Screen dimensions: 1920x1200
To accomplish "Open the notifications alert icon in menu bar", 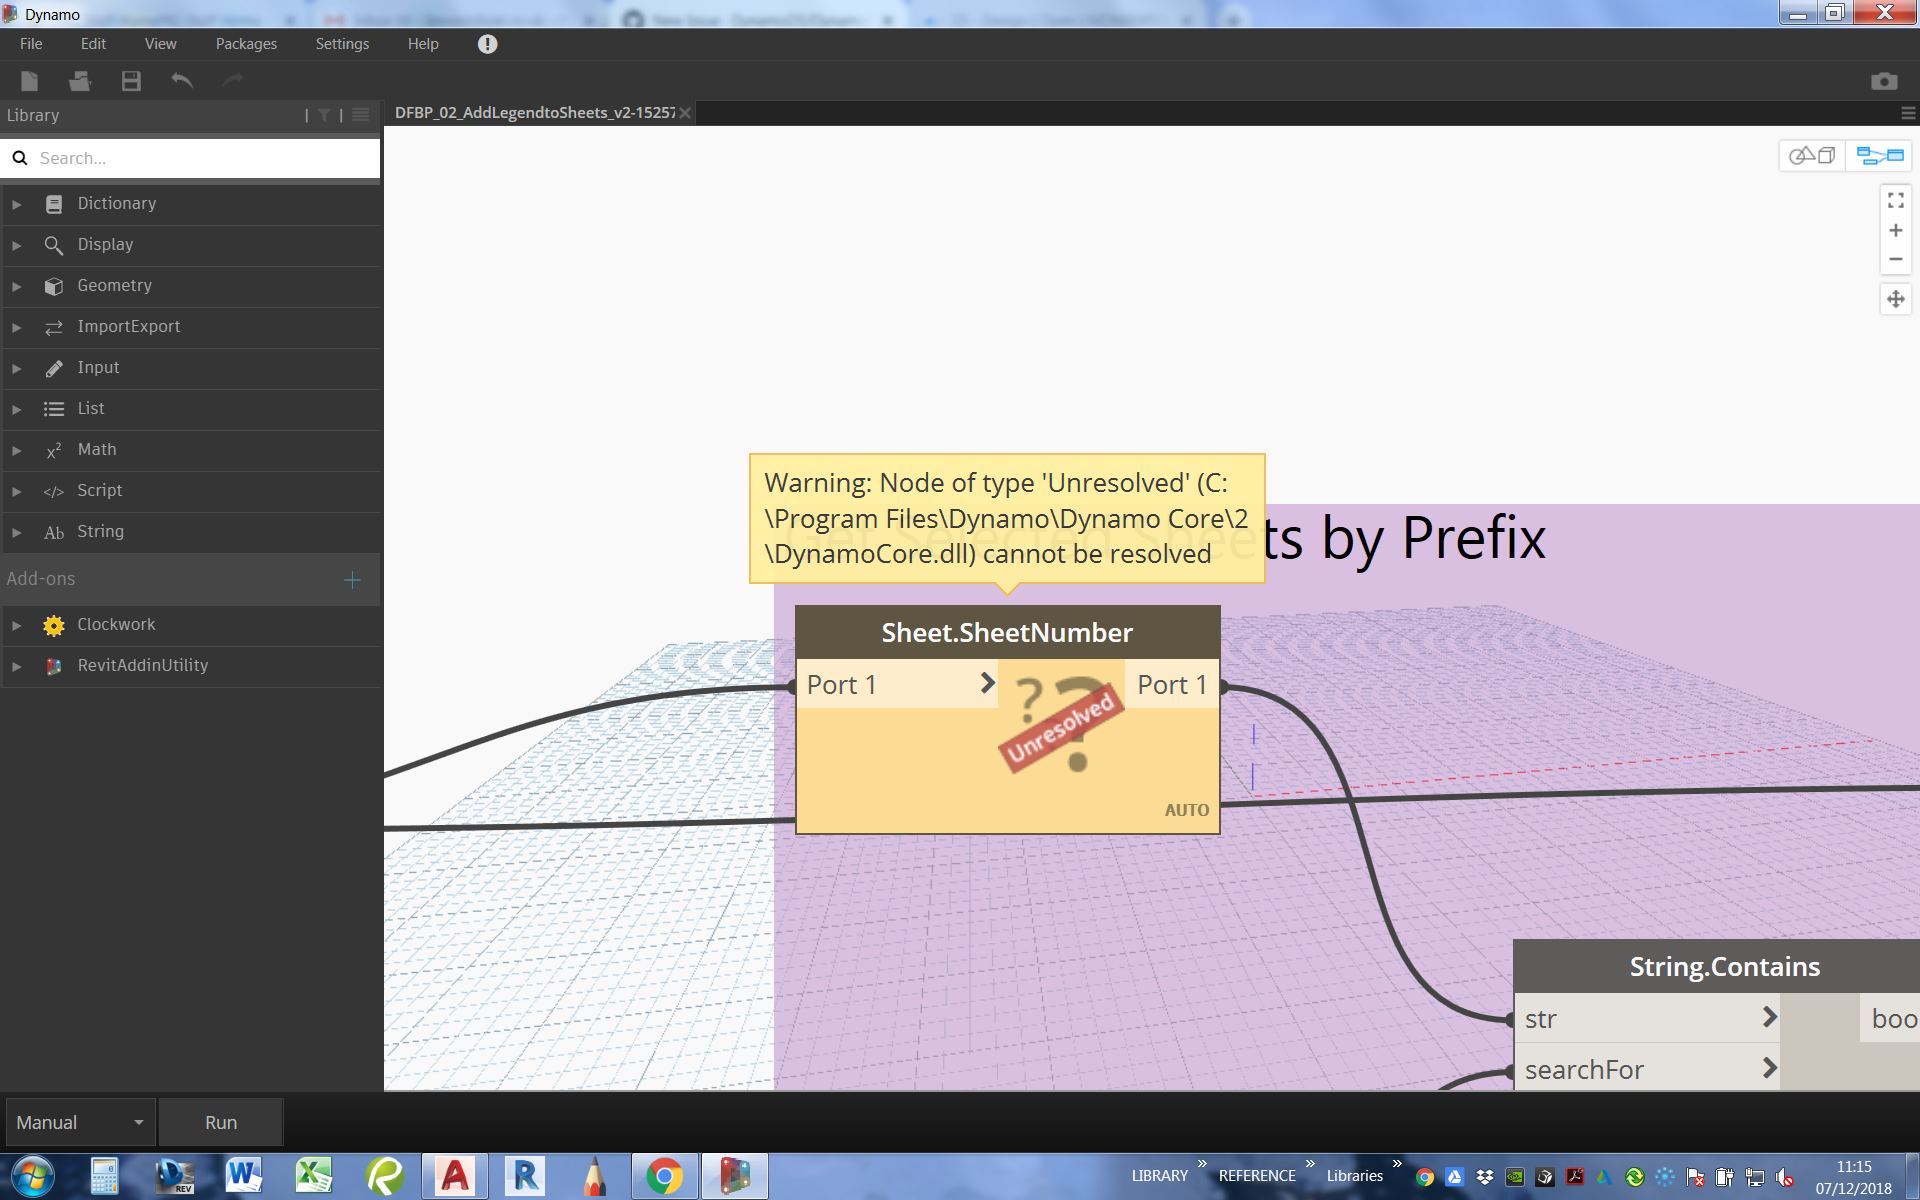I will [487, 44].
